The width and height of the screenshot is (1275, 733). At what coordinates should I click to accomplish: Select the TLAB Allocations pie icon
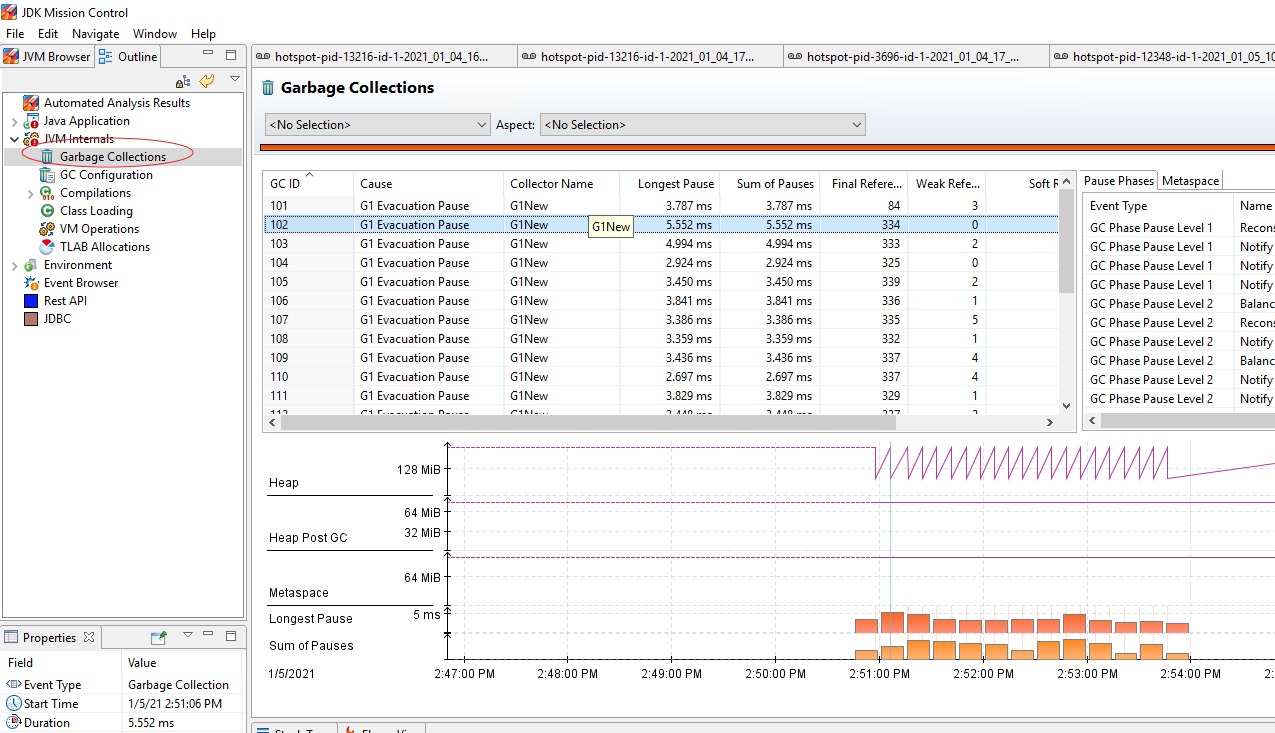pyautogui.click(x=47, y=247)
